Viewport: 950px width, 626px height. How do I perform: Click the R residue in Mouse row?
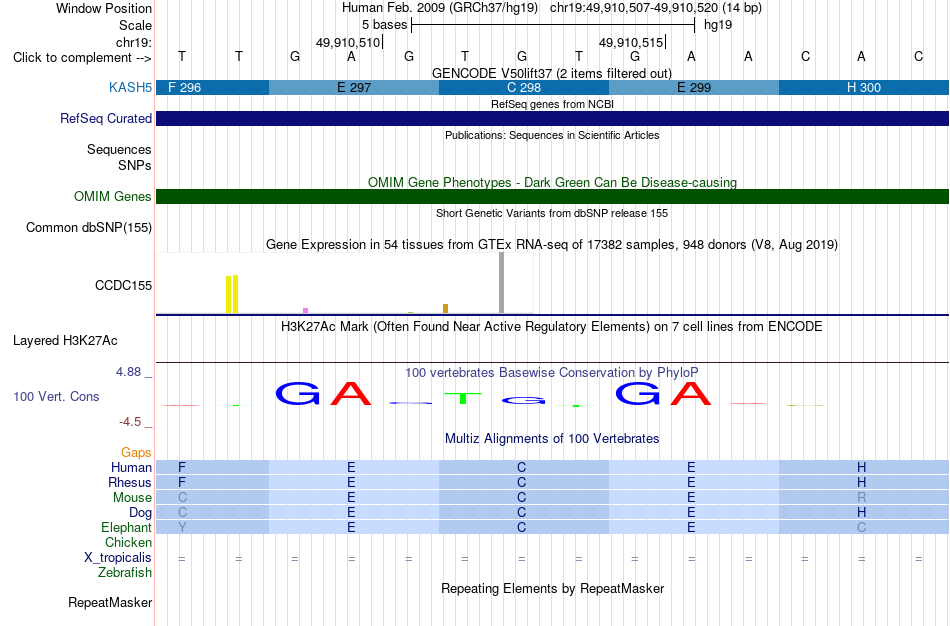(x=862, y=498)
